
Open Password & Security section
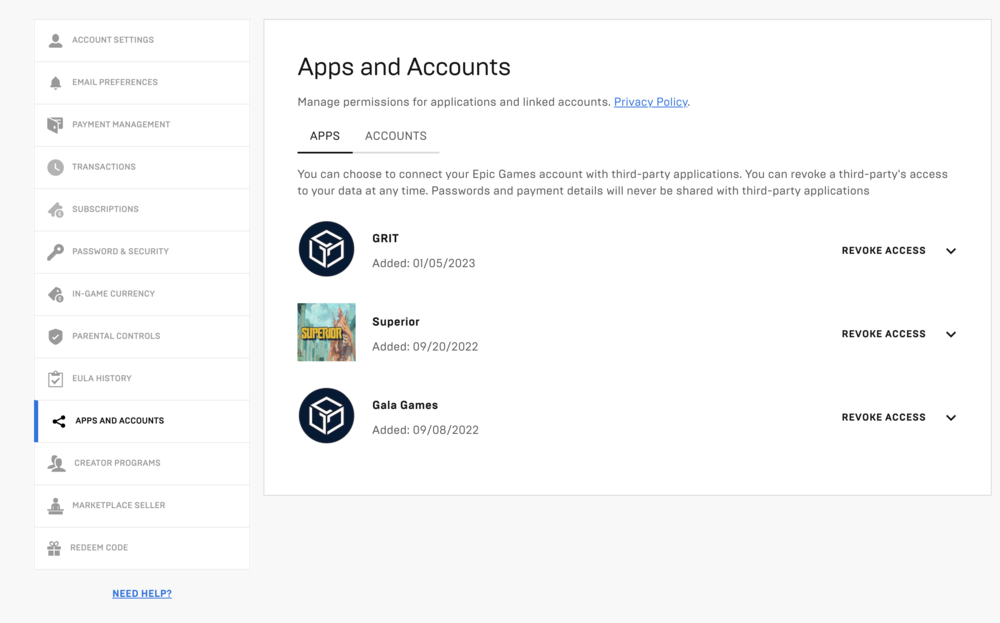pos(142,252)
